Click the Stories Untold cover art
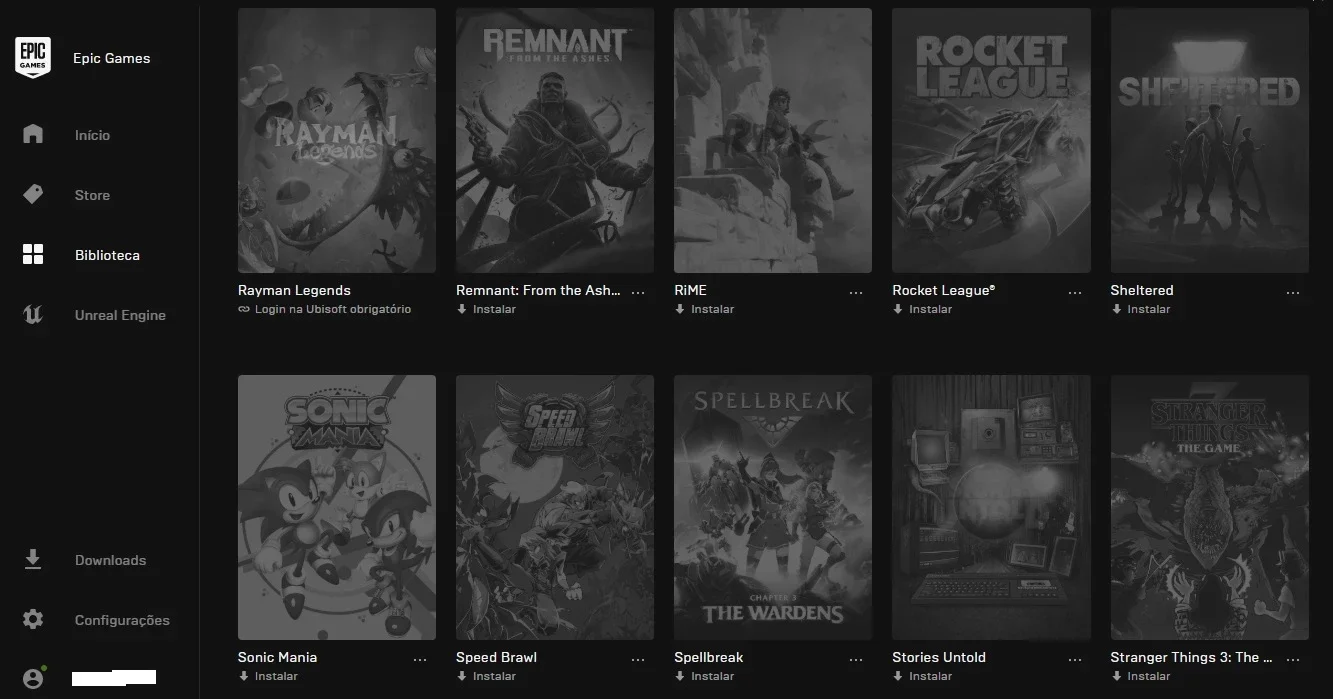This screenshot has height=699, width=1333. coord(991,507)
